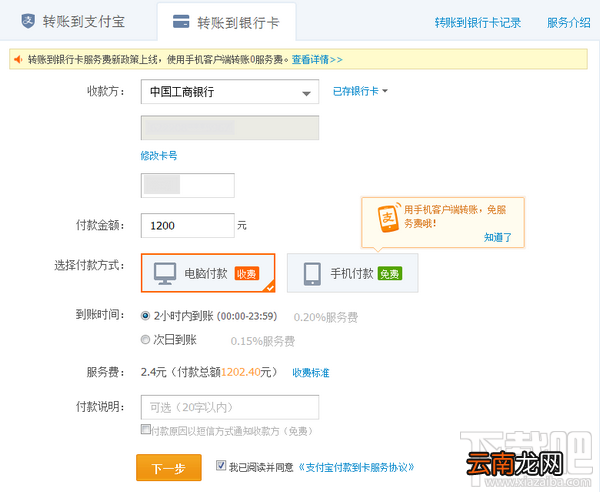Screen dimensions: 600x492
Task: Click the recipient name input field
Action: 188,186
